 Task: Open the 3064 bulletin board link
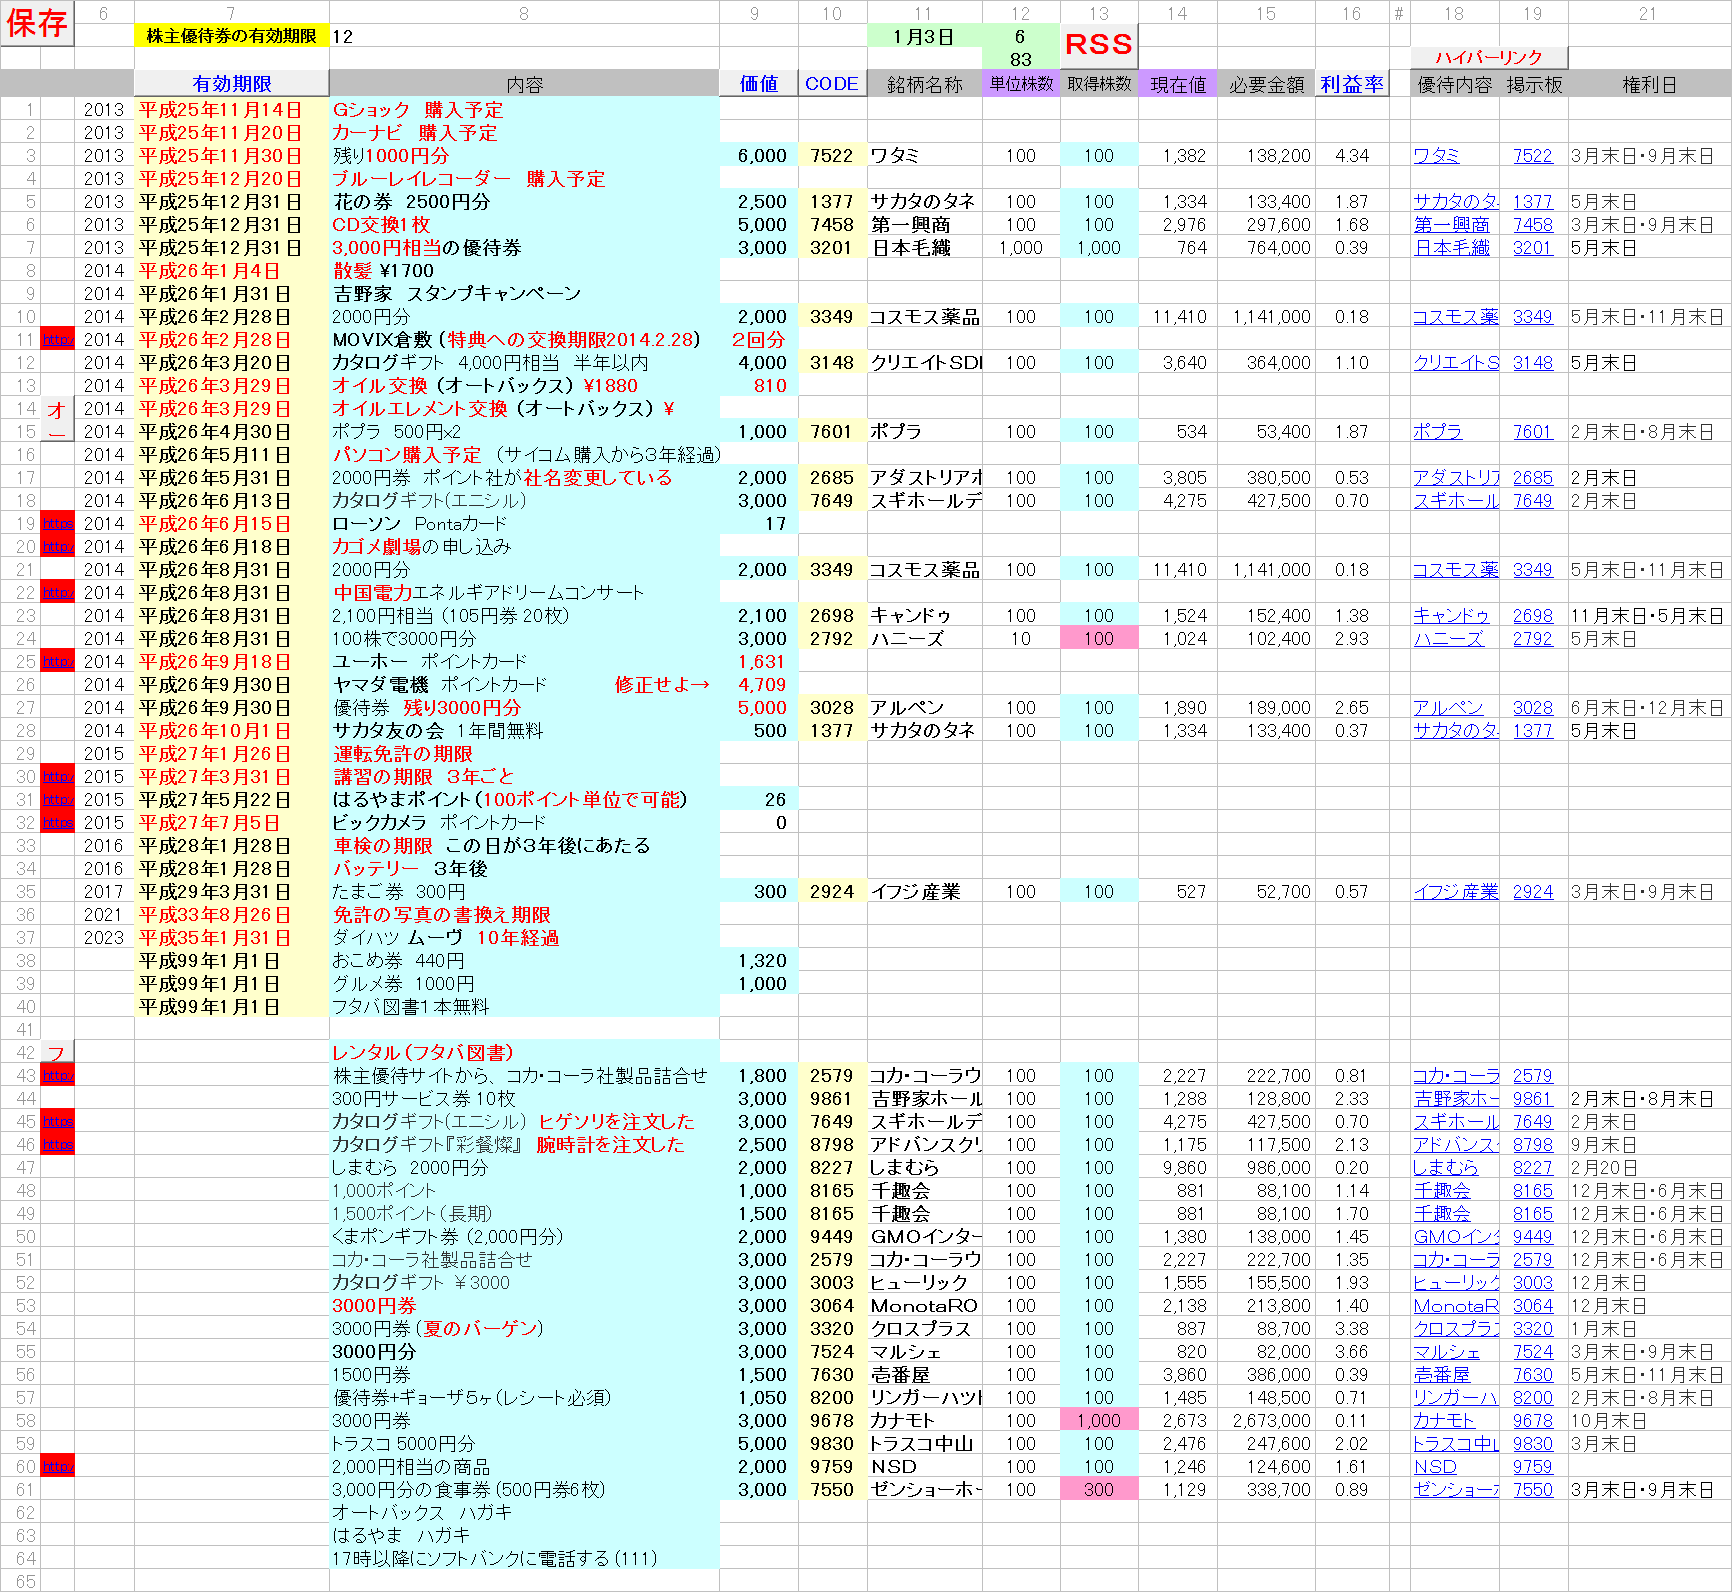1533,1306
